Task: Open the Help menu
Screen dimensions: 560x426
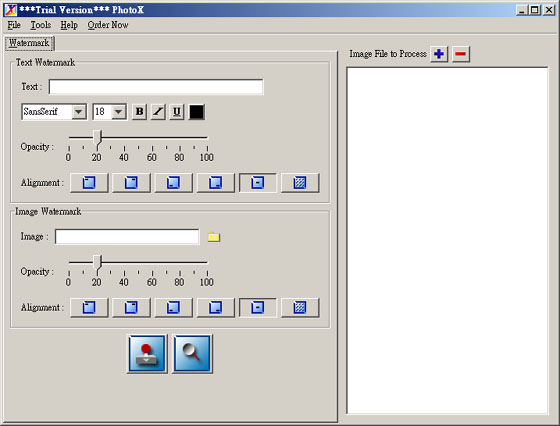Action: pyautogui.click(x=69, y=25)
